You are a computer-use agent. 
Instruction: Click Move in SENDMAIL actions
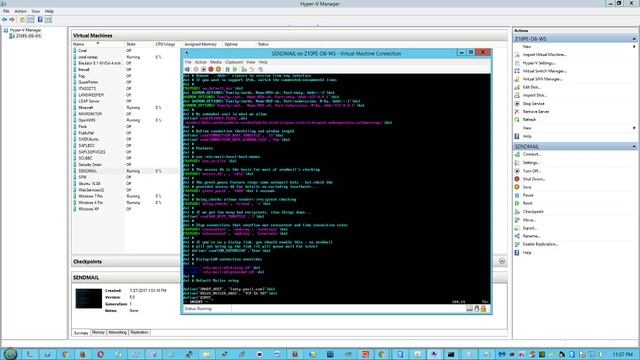click(x=529, y=220)
